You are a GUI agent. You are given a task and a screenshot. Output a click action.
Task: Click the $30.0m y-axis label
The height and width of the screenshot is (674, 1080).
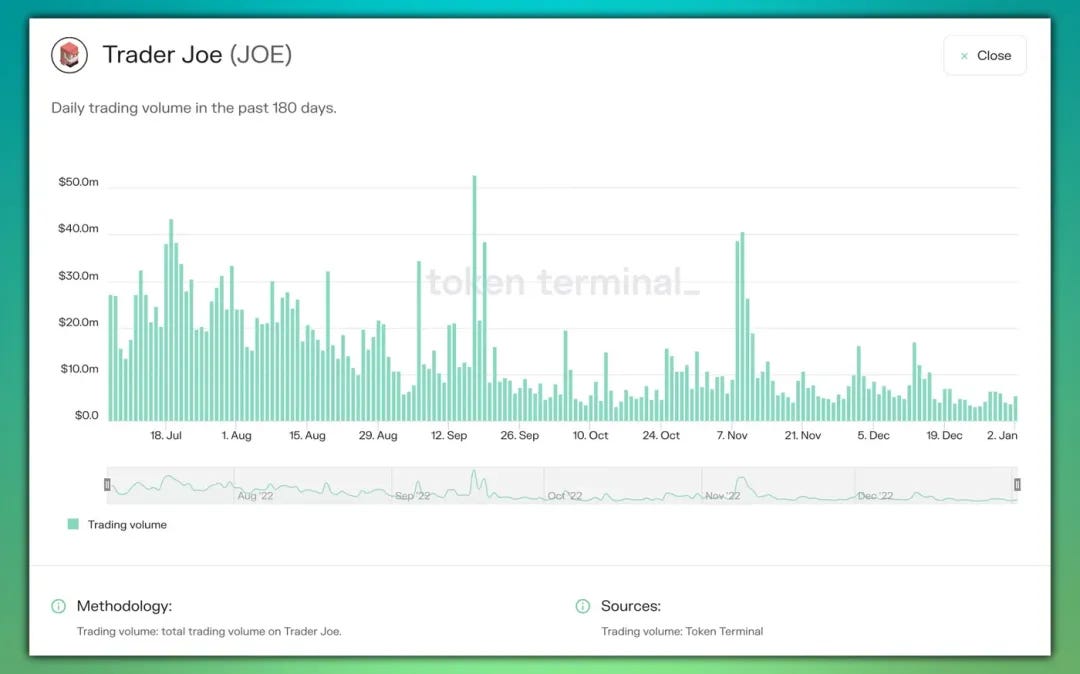[x=79, y=275]
